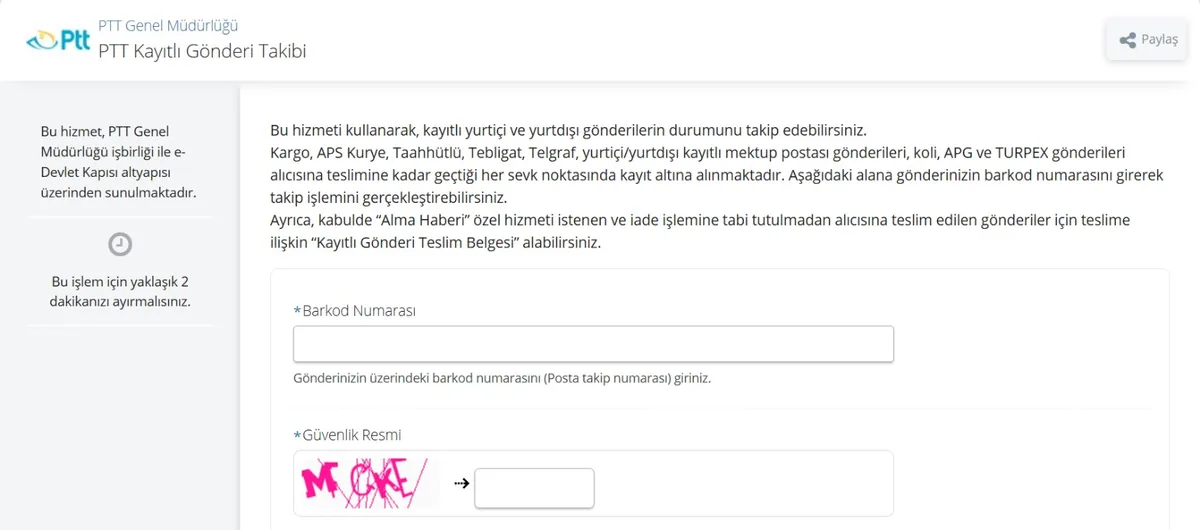Click the barcode hint text below the field
The height and width of the screenshot is (530, 1200).
[502, 379]
